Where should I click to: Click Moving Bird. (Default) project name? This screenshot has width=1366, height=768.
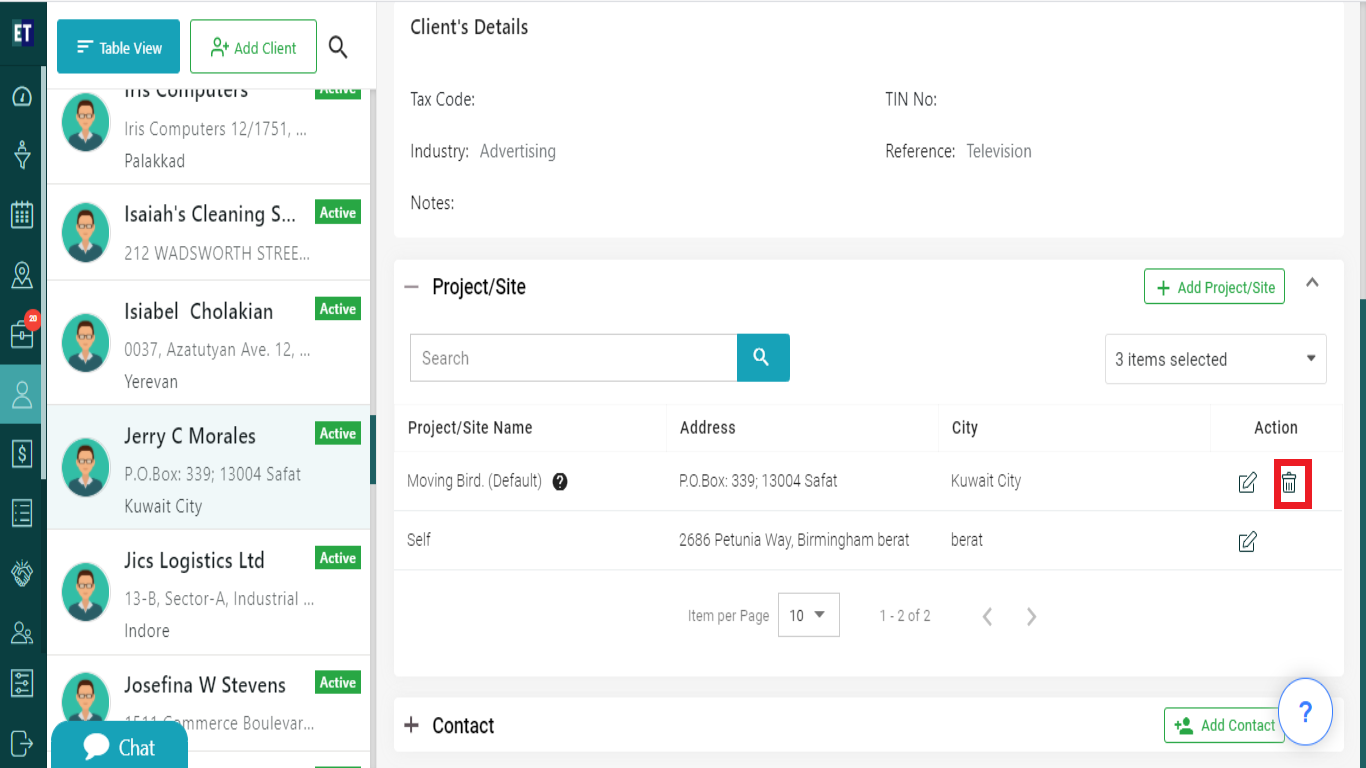(474, 481)
